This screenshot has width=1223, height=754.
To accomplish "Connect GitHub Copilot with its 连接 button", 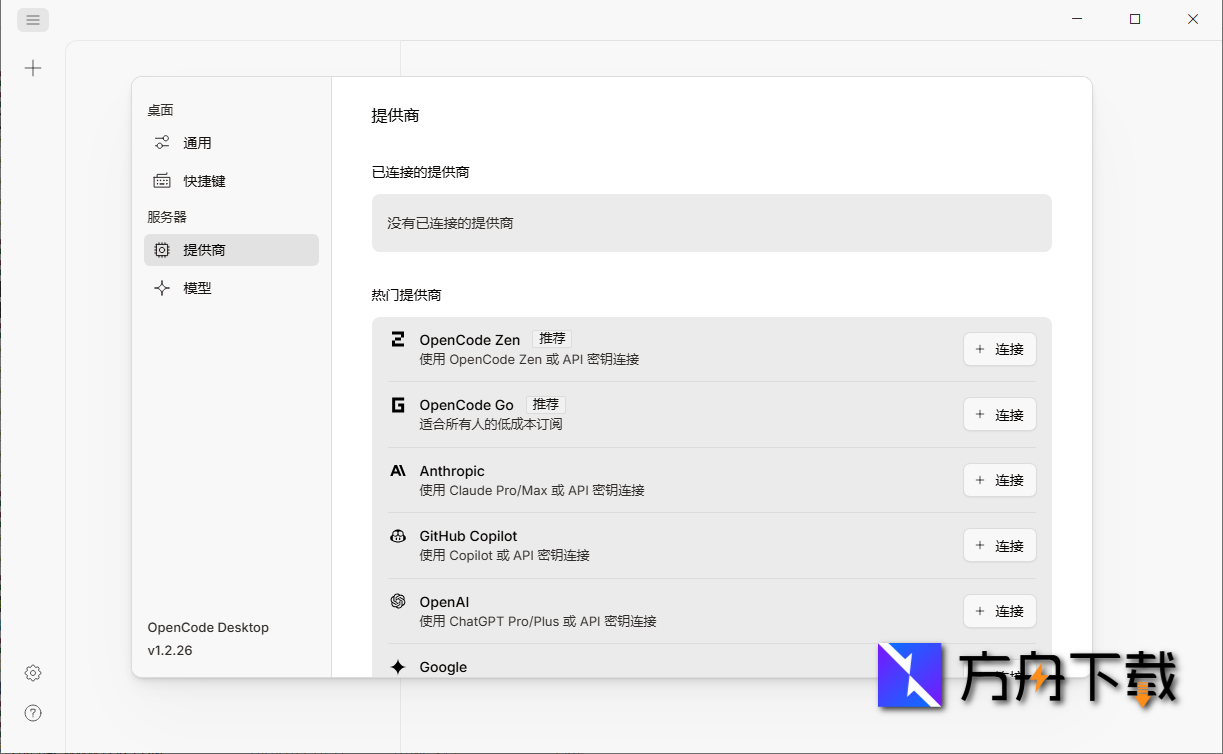I will coord(999,545).
